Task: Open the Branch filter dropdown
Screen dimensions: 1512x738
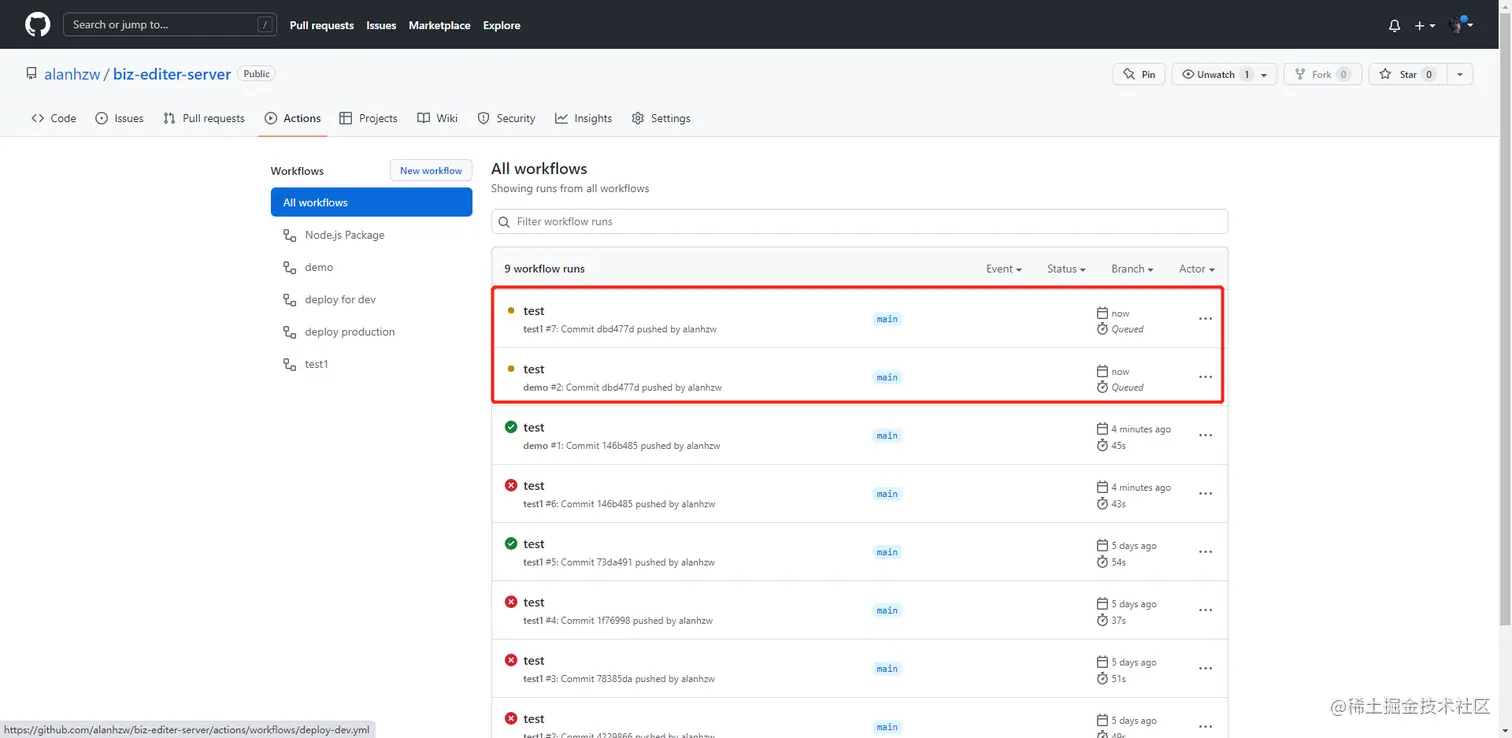Action: [1132, 269]
